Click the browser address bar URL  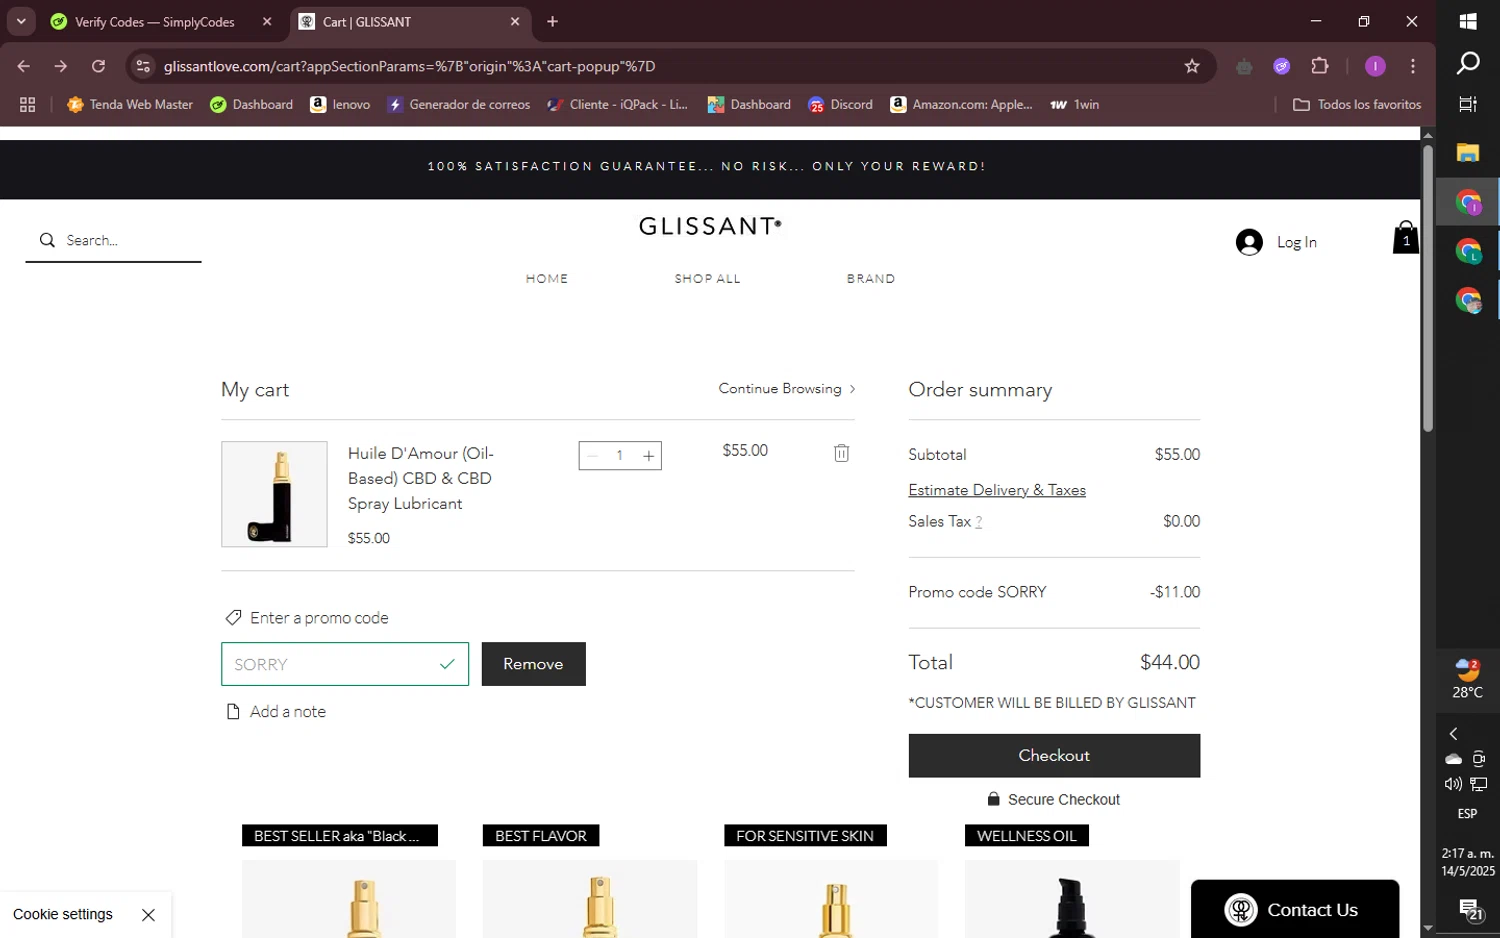(409, 66)
